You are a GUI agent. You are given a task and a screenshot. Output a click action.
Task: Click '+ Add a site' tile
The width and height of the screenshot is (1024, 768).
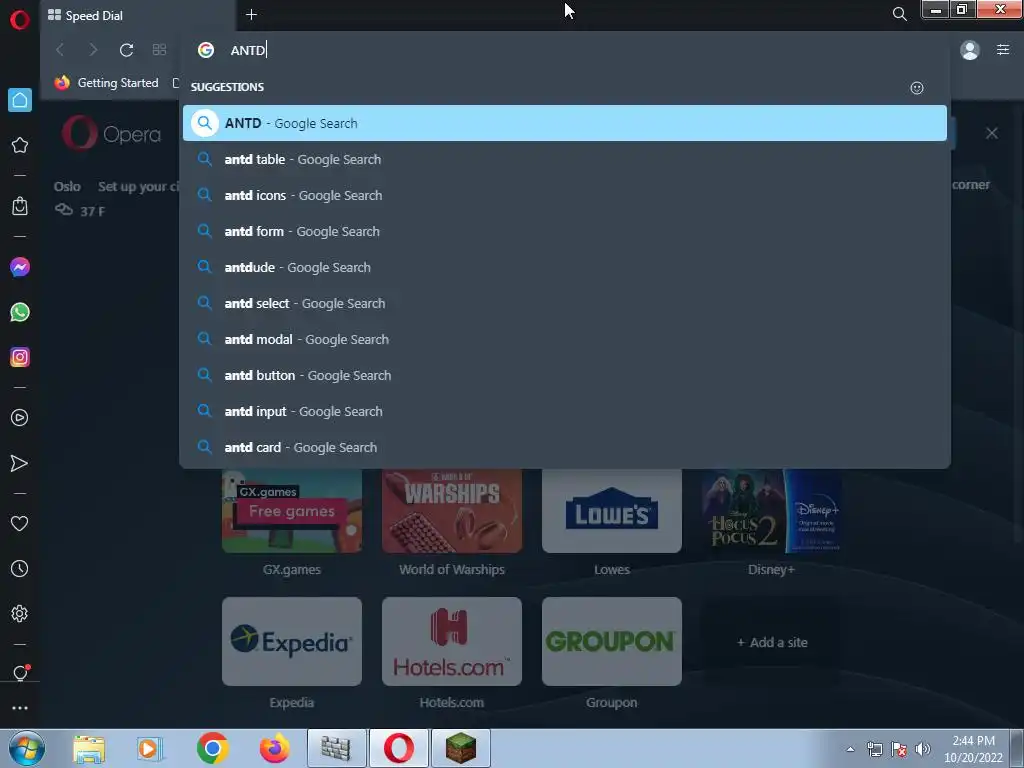coord(771,642)
